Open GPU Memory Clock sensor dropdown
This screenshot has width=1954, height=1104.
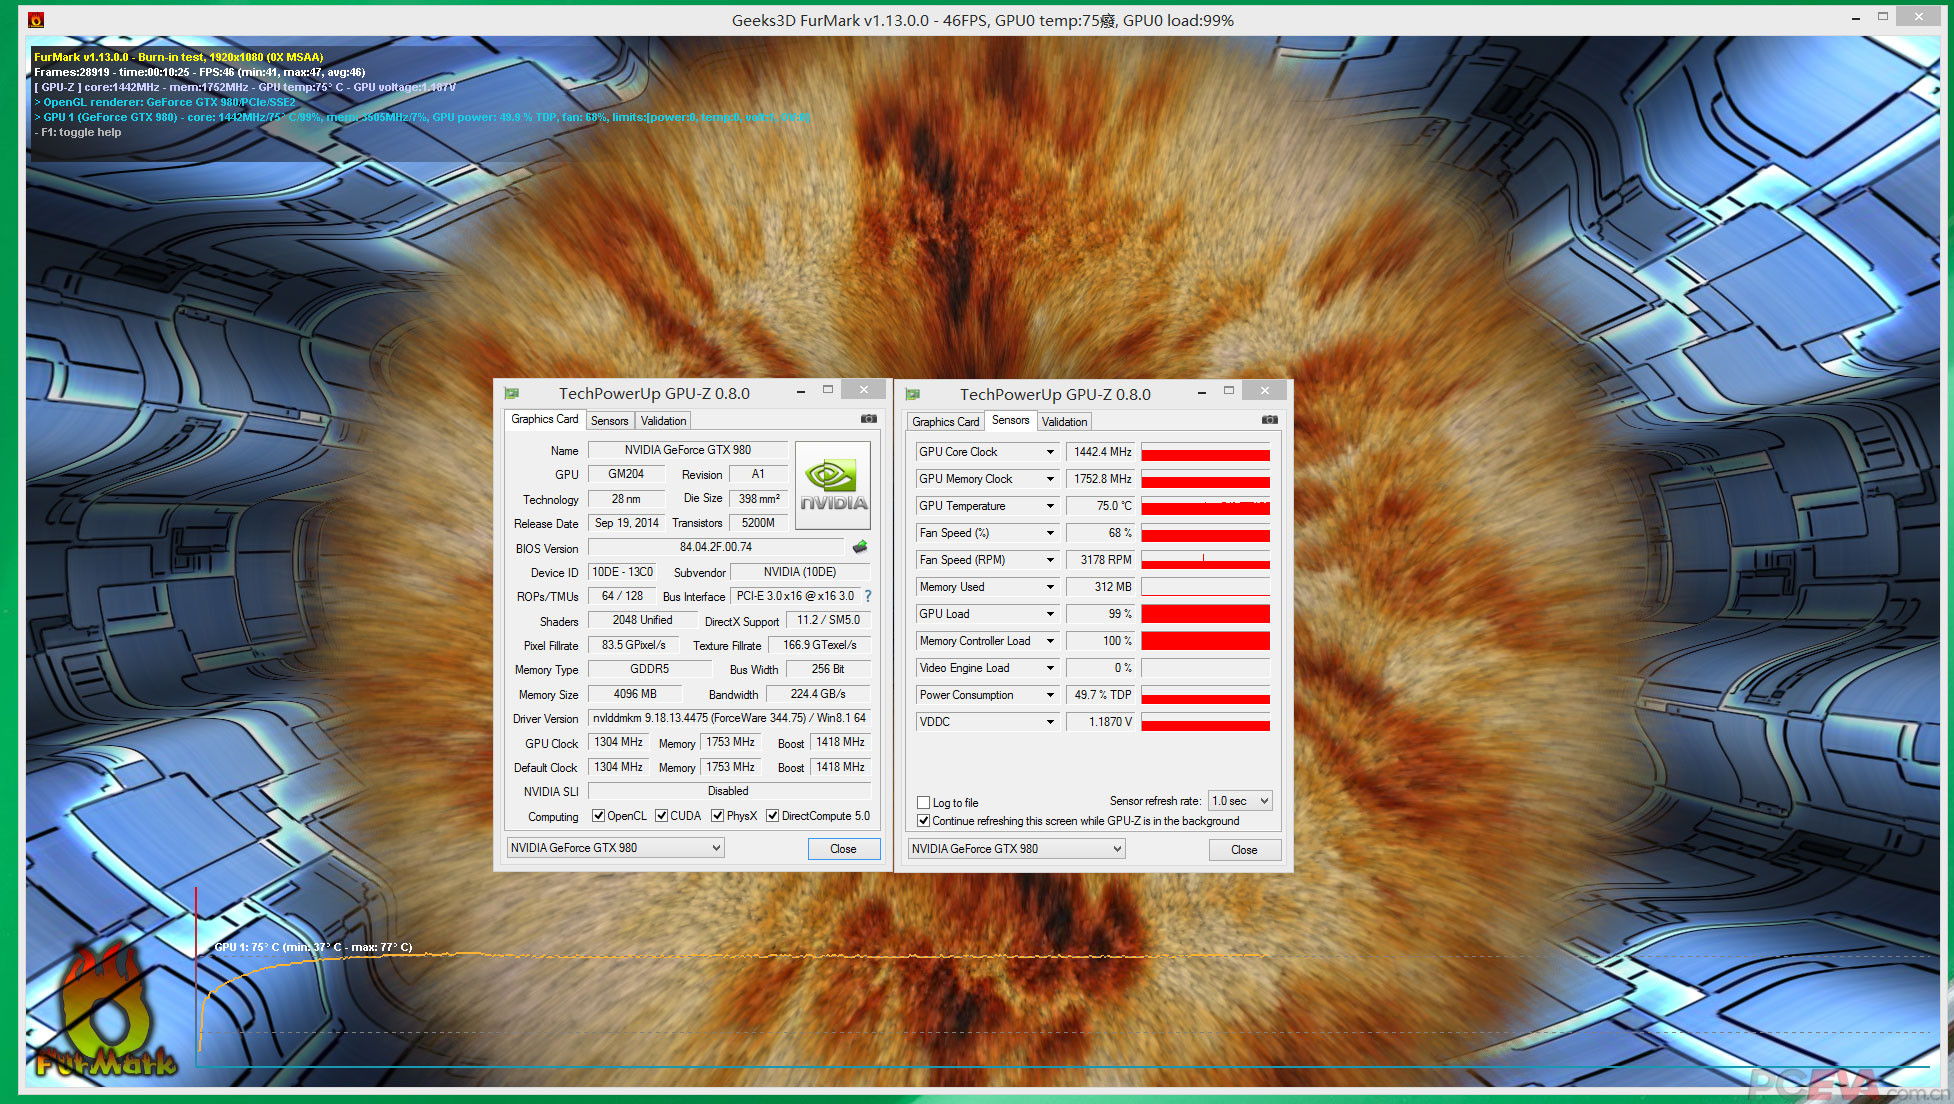click(1050, 479)
